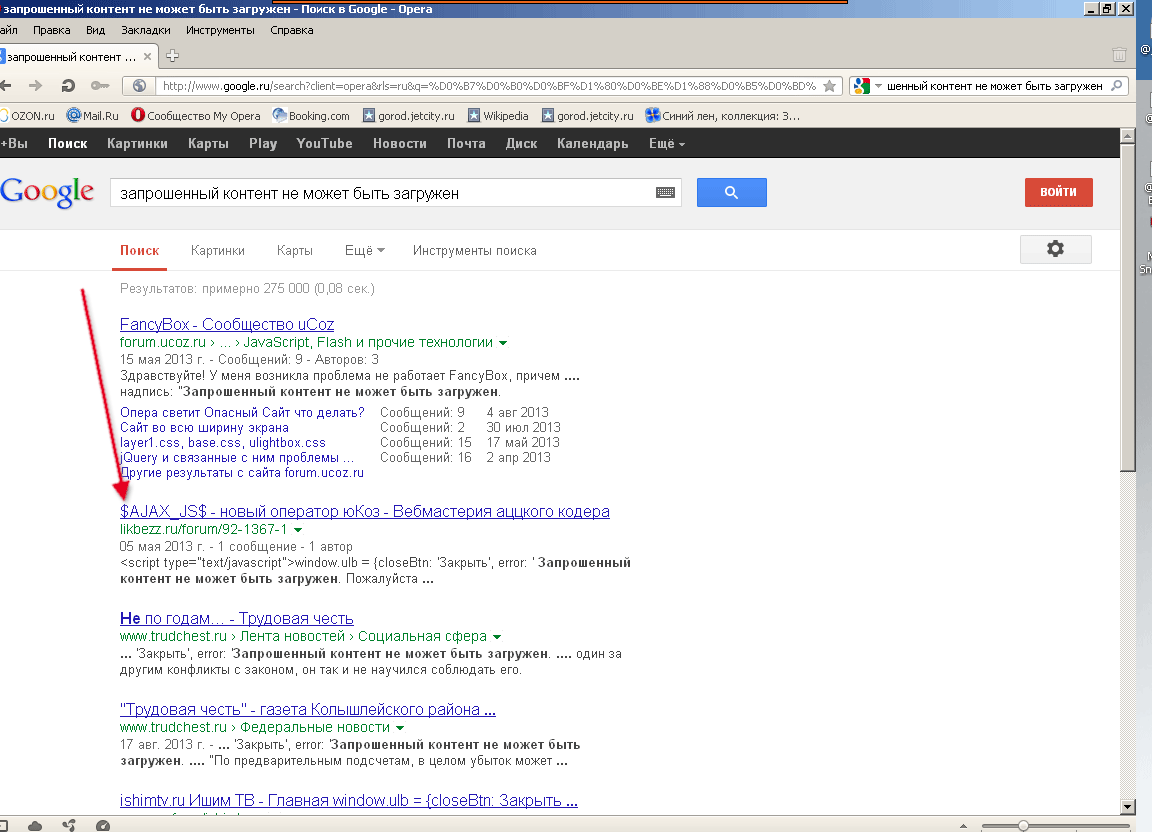The width and height of the screenshot is (1152, 832).
Task: Click the zoom menu arrow beside the zoom slider
Action: click(963, 825)
